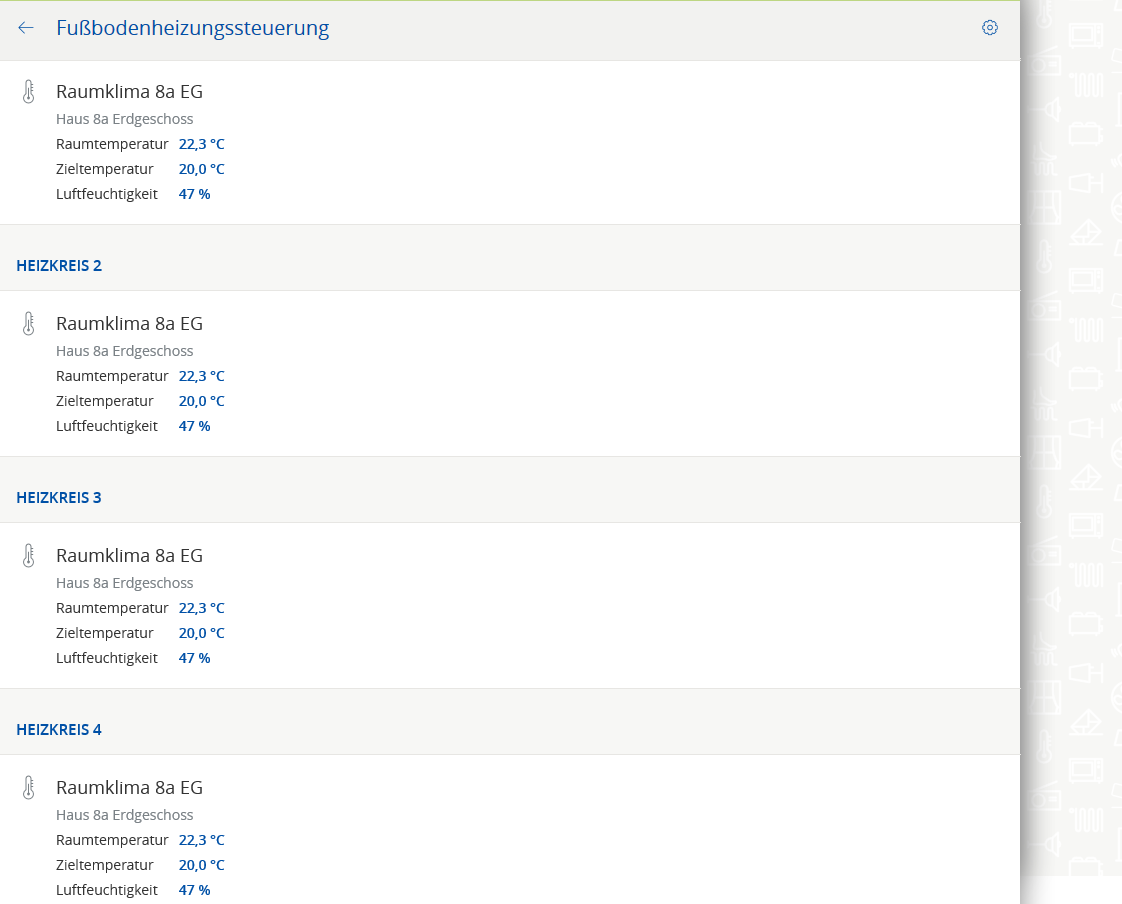Click the back arrow next to Fußbodenheizungssteuerung

[26, 28]
